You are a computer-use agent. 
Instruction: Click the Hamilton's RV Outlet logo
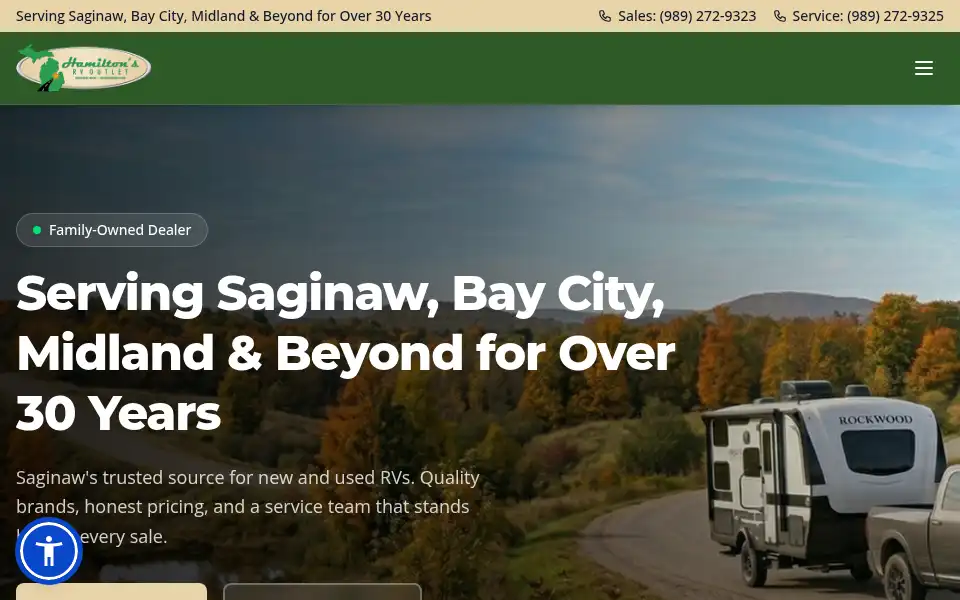click(83, 68)
